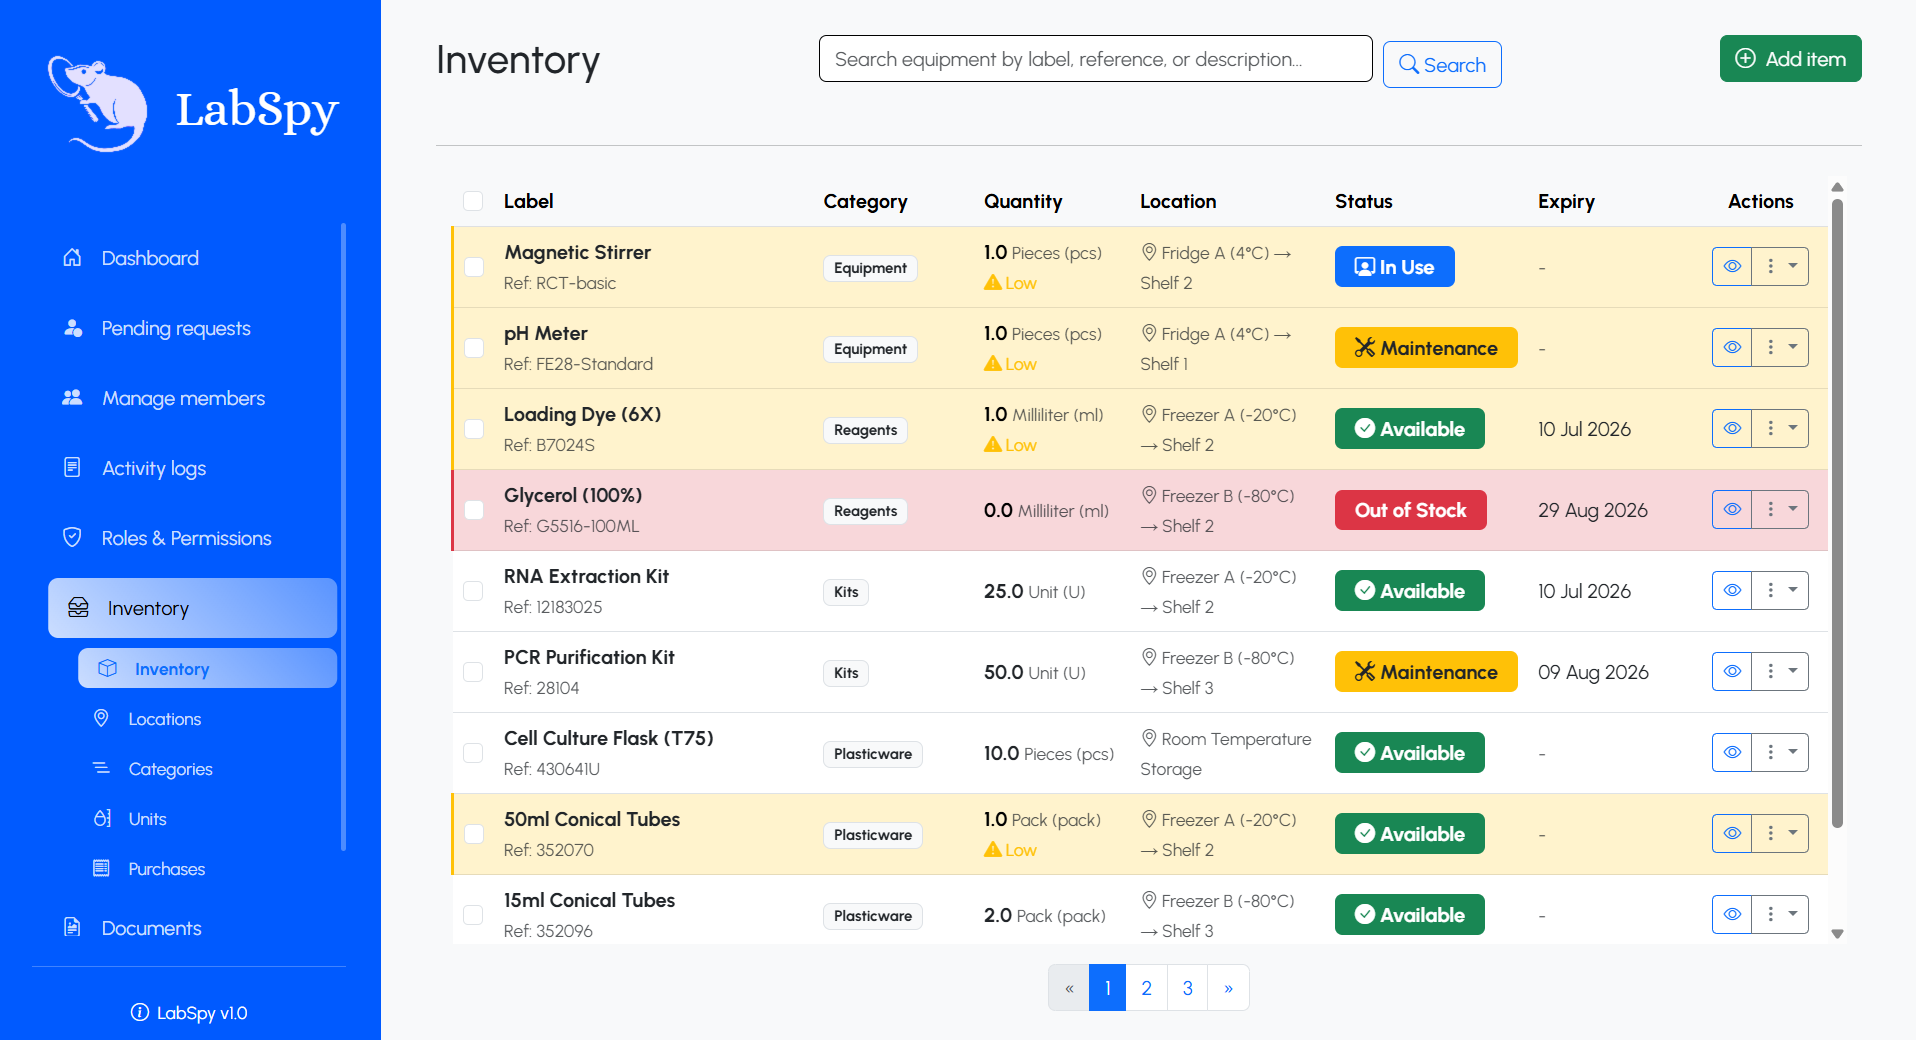Click the previous page « arrow
1916x1040 pixels.
click(x=1069, y=988)
